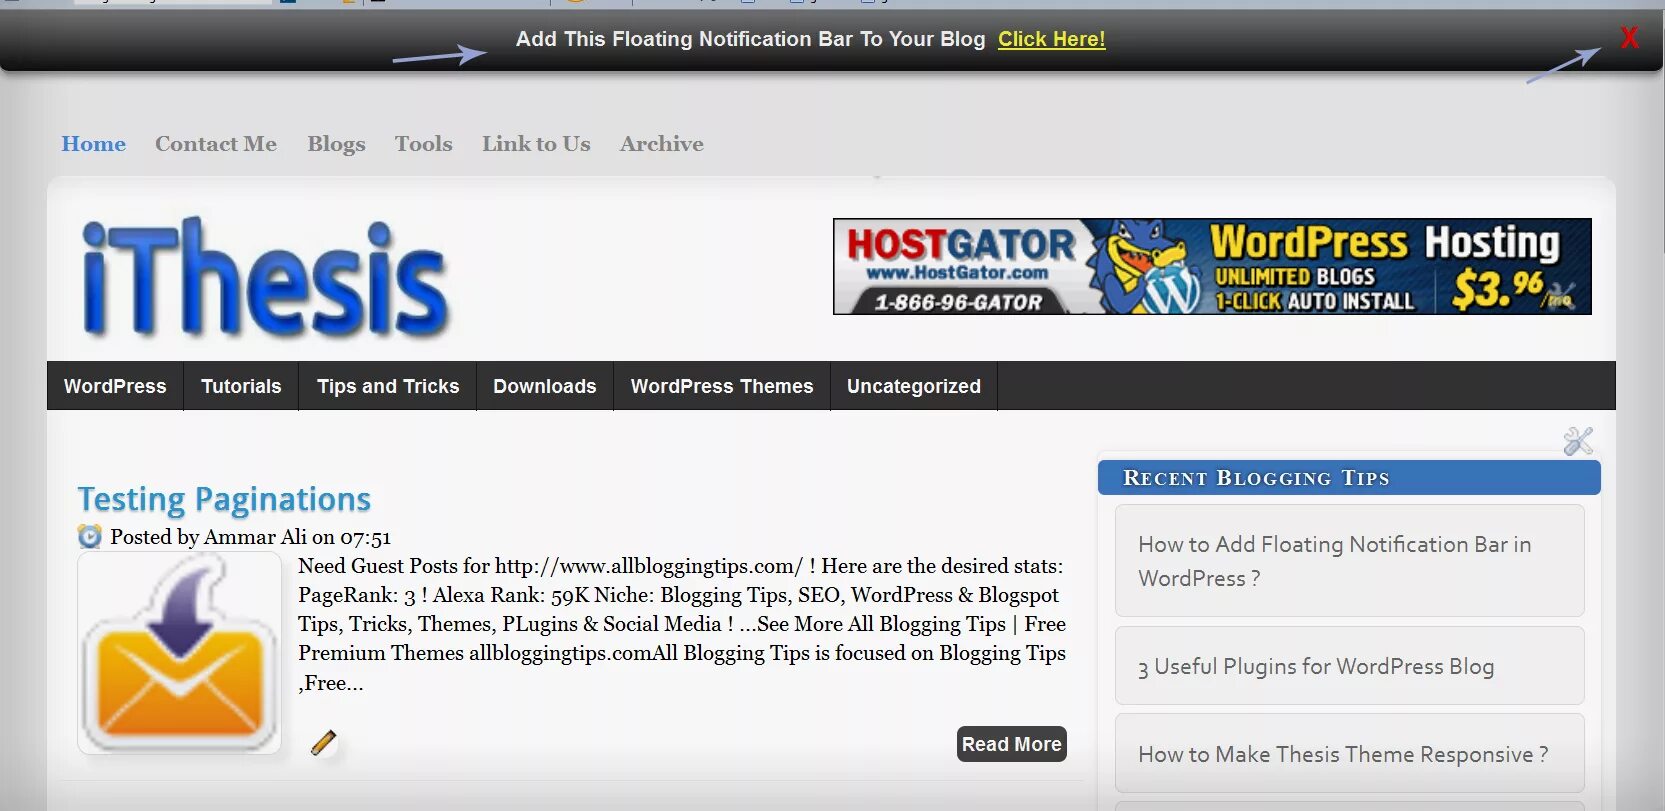This screenshot has width=1665, height=811.
Task: Select the Tutorials category tab
Action: pyautogui.click(x=241, y=386)
